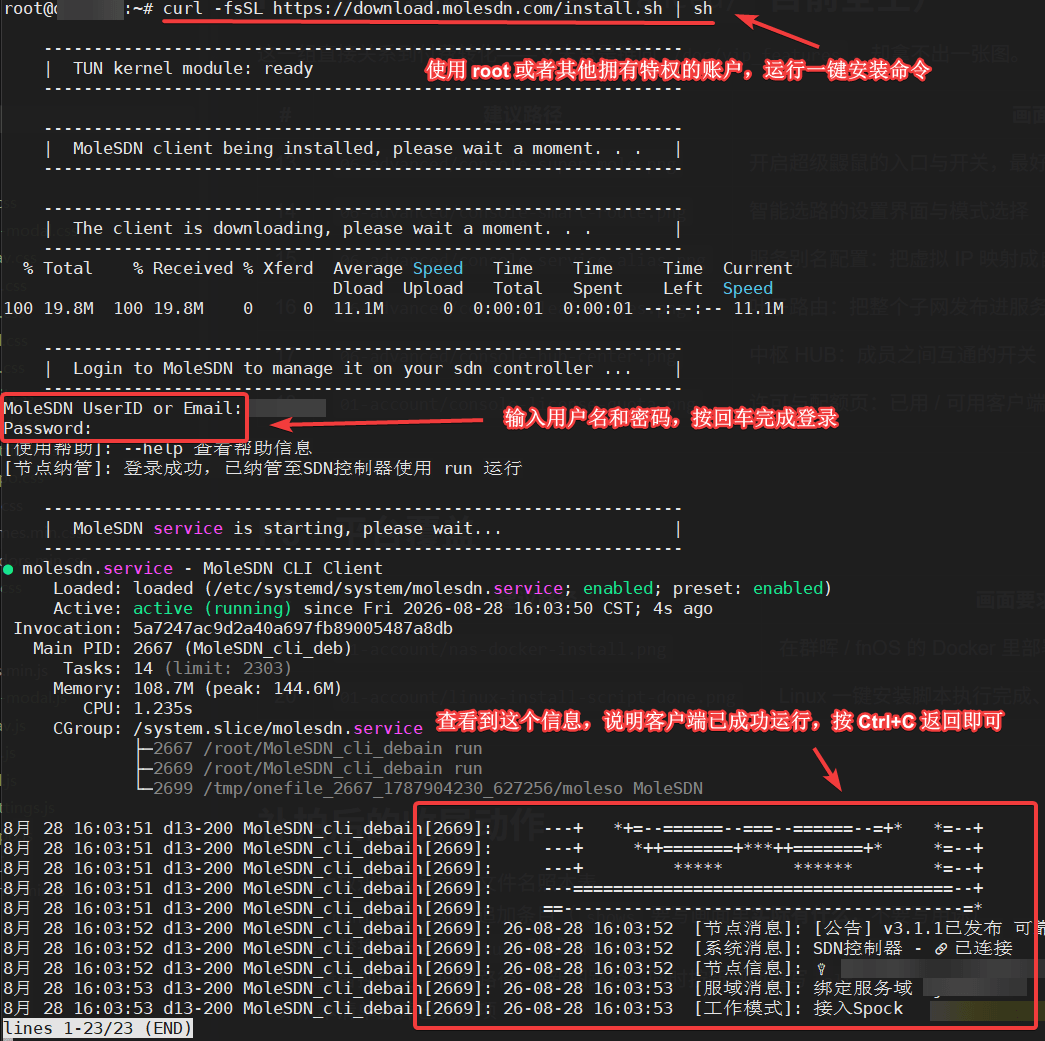Screen dimensions: 1045x1041
Task: Click the small icon after [节点信息]:
Action: click(x=821, y=968)
